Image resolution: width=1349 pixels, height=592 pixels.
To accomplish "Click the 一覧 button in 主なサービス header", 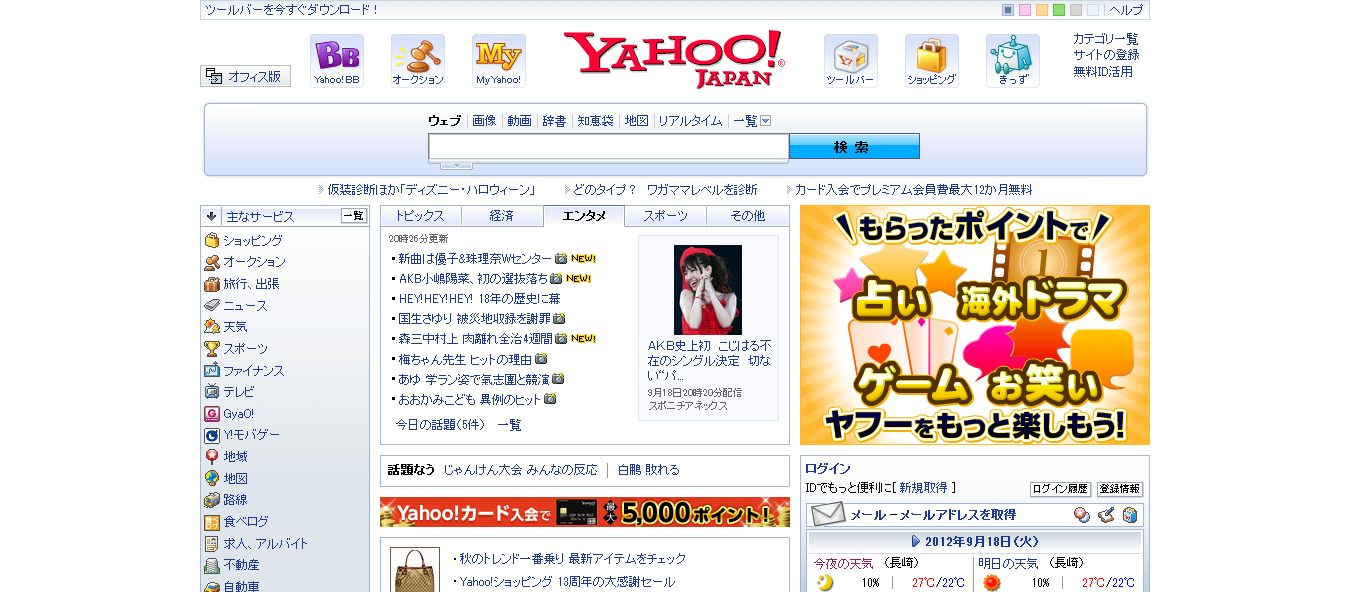I will (x=354, y=216).
